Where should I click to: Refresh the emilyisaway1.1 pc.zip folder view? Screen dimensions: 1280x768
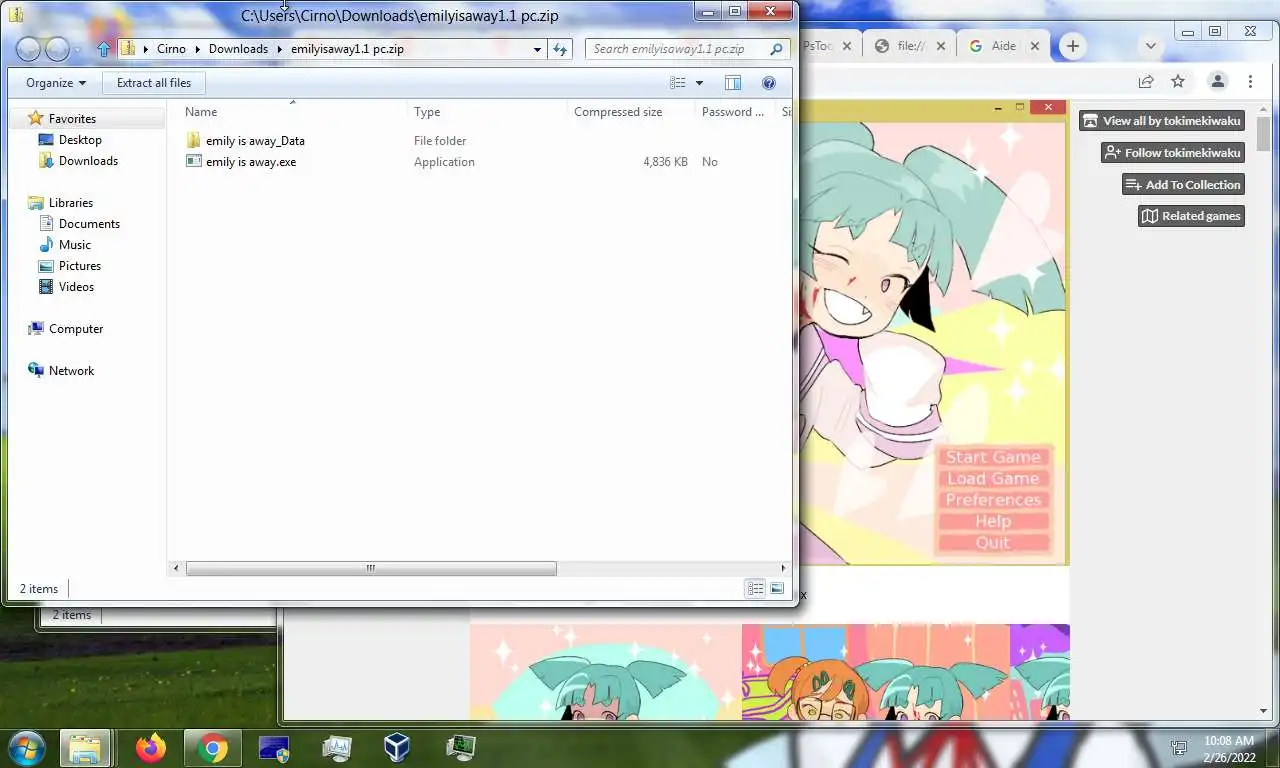pyautogui.click(x=560, y=48)
